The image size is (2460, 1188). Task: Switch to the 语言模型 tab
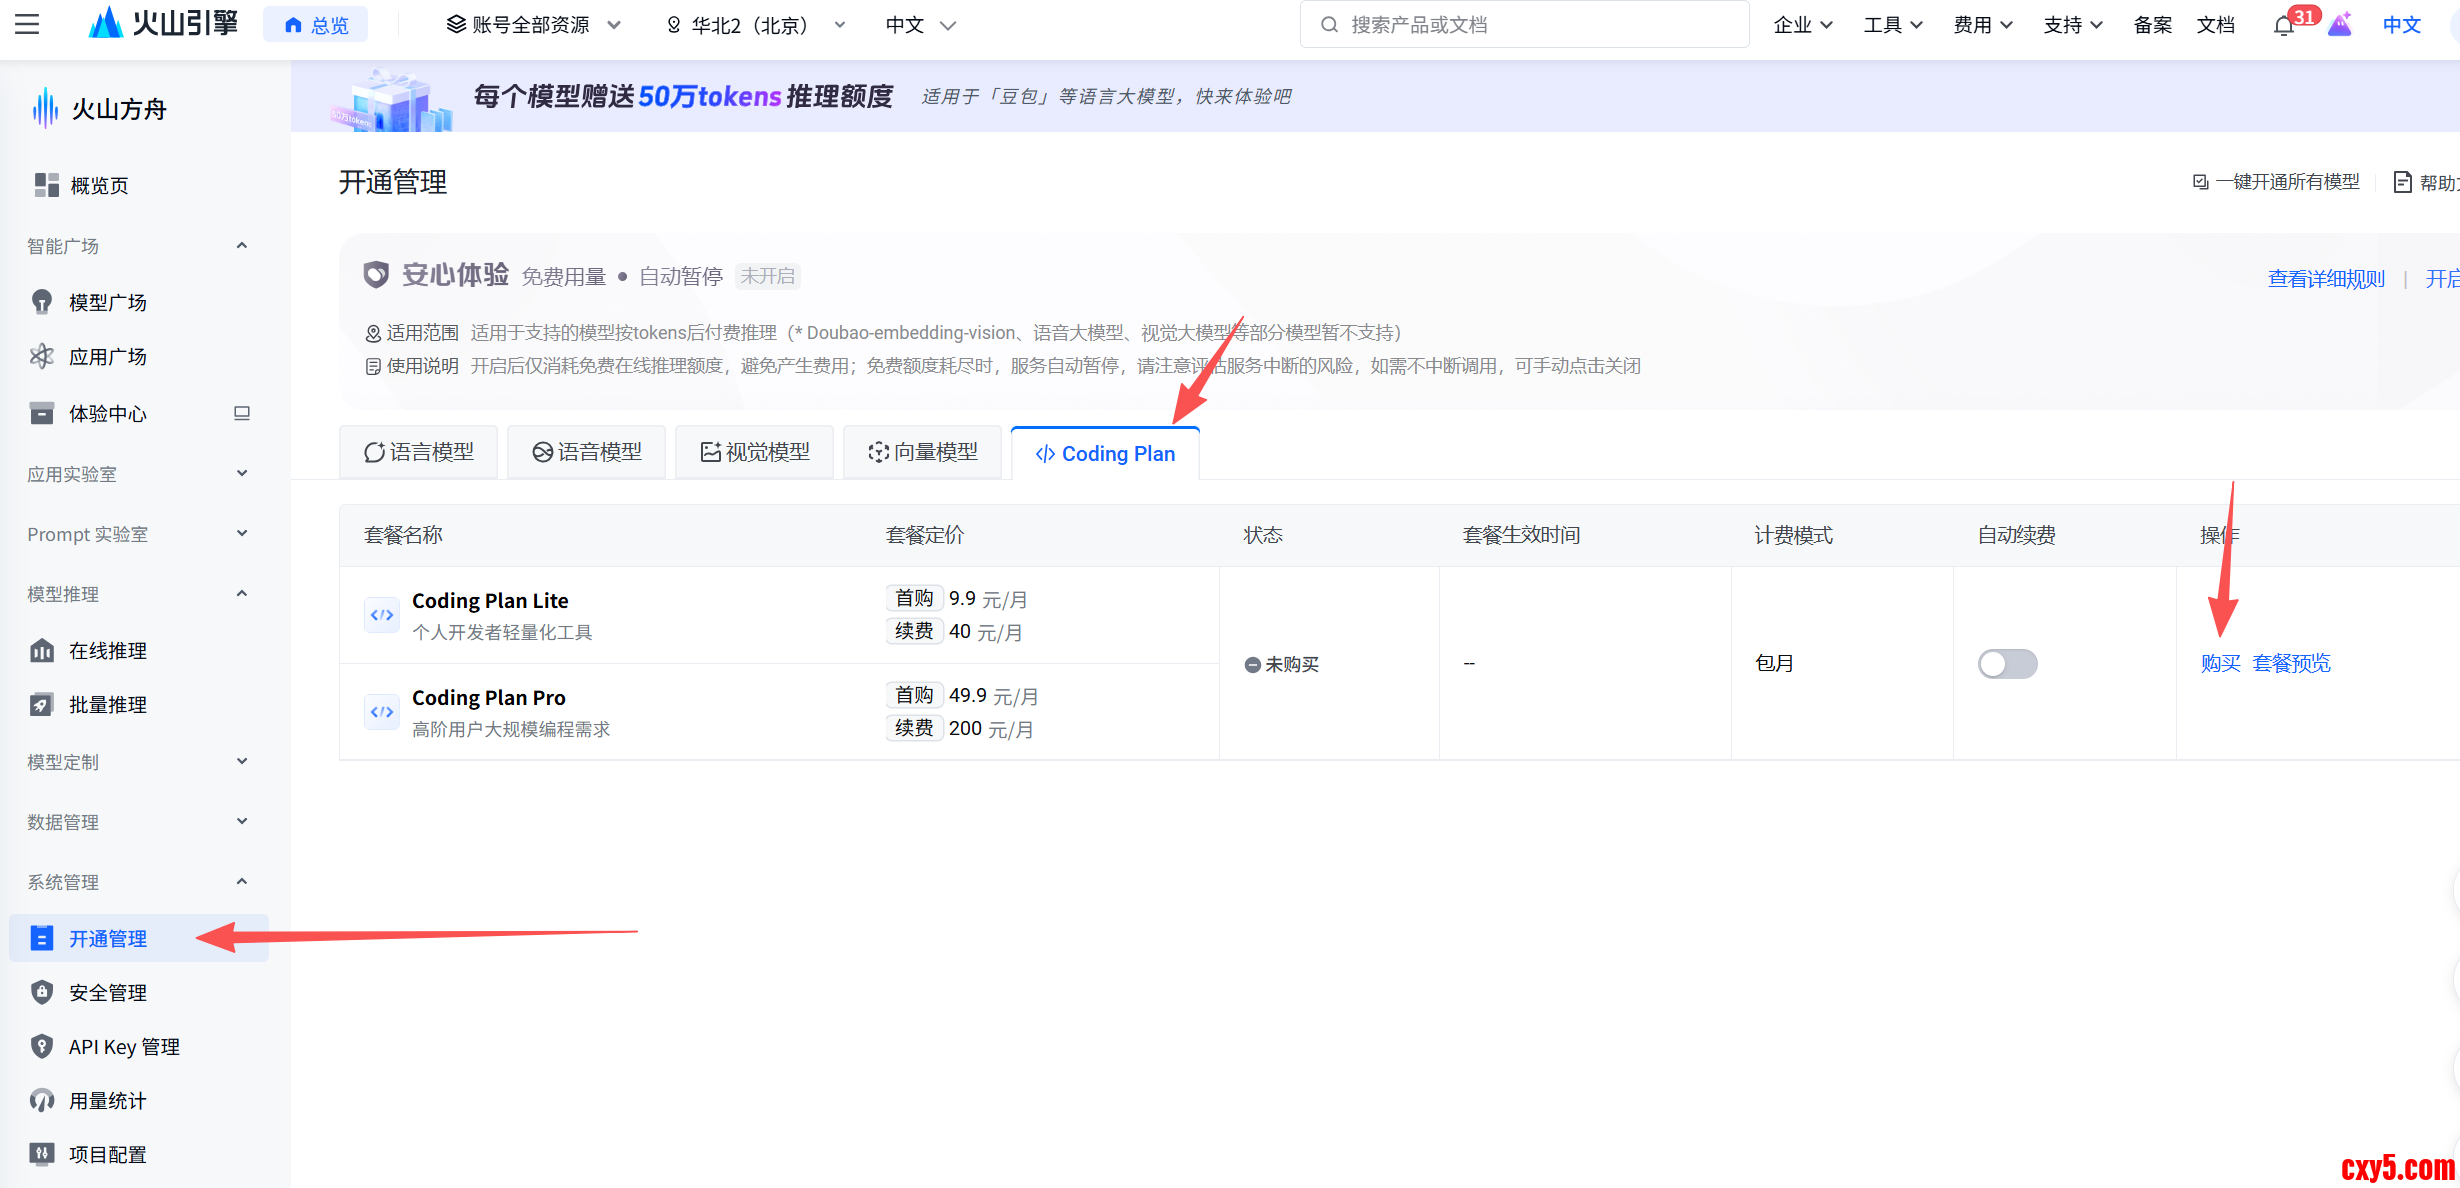[x=419, y=453]
